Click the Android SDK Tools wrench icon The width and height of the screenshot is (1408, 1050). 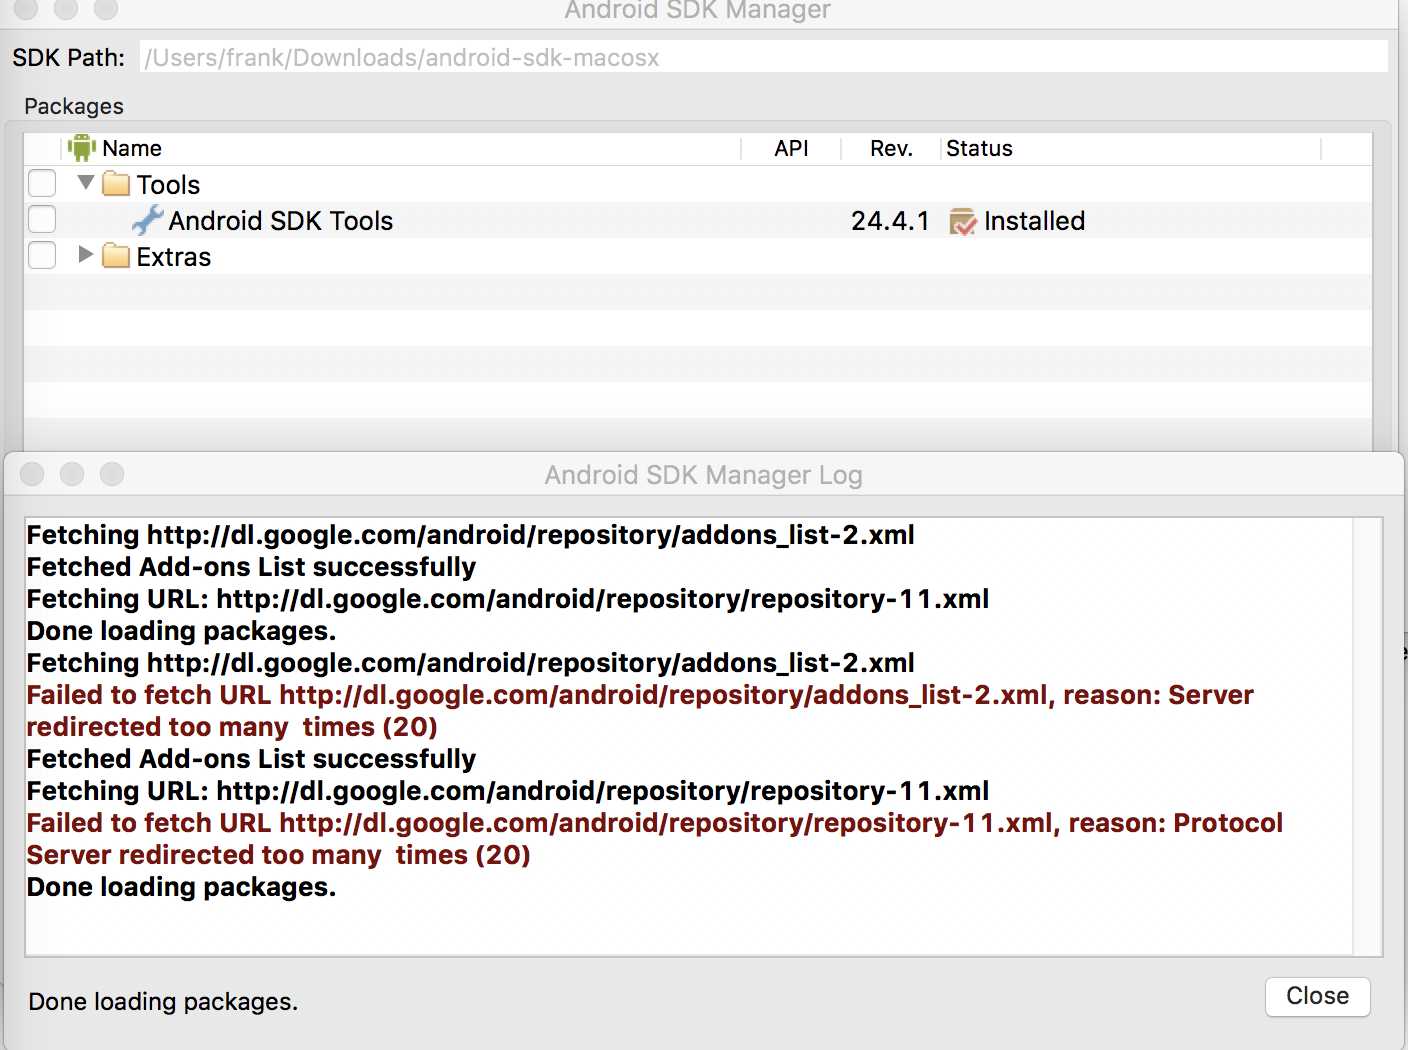click(148, 220)
